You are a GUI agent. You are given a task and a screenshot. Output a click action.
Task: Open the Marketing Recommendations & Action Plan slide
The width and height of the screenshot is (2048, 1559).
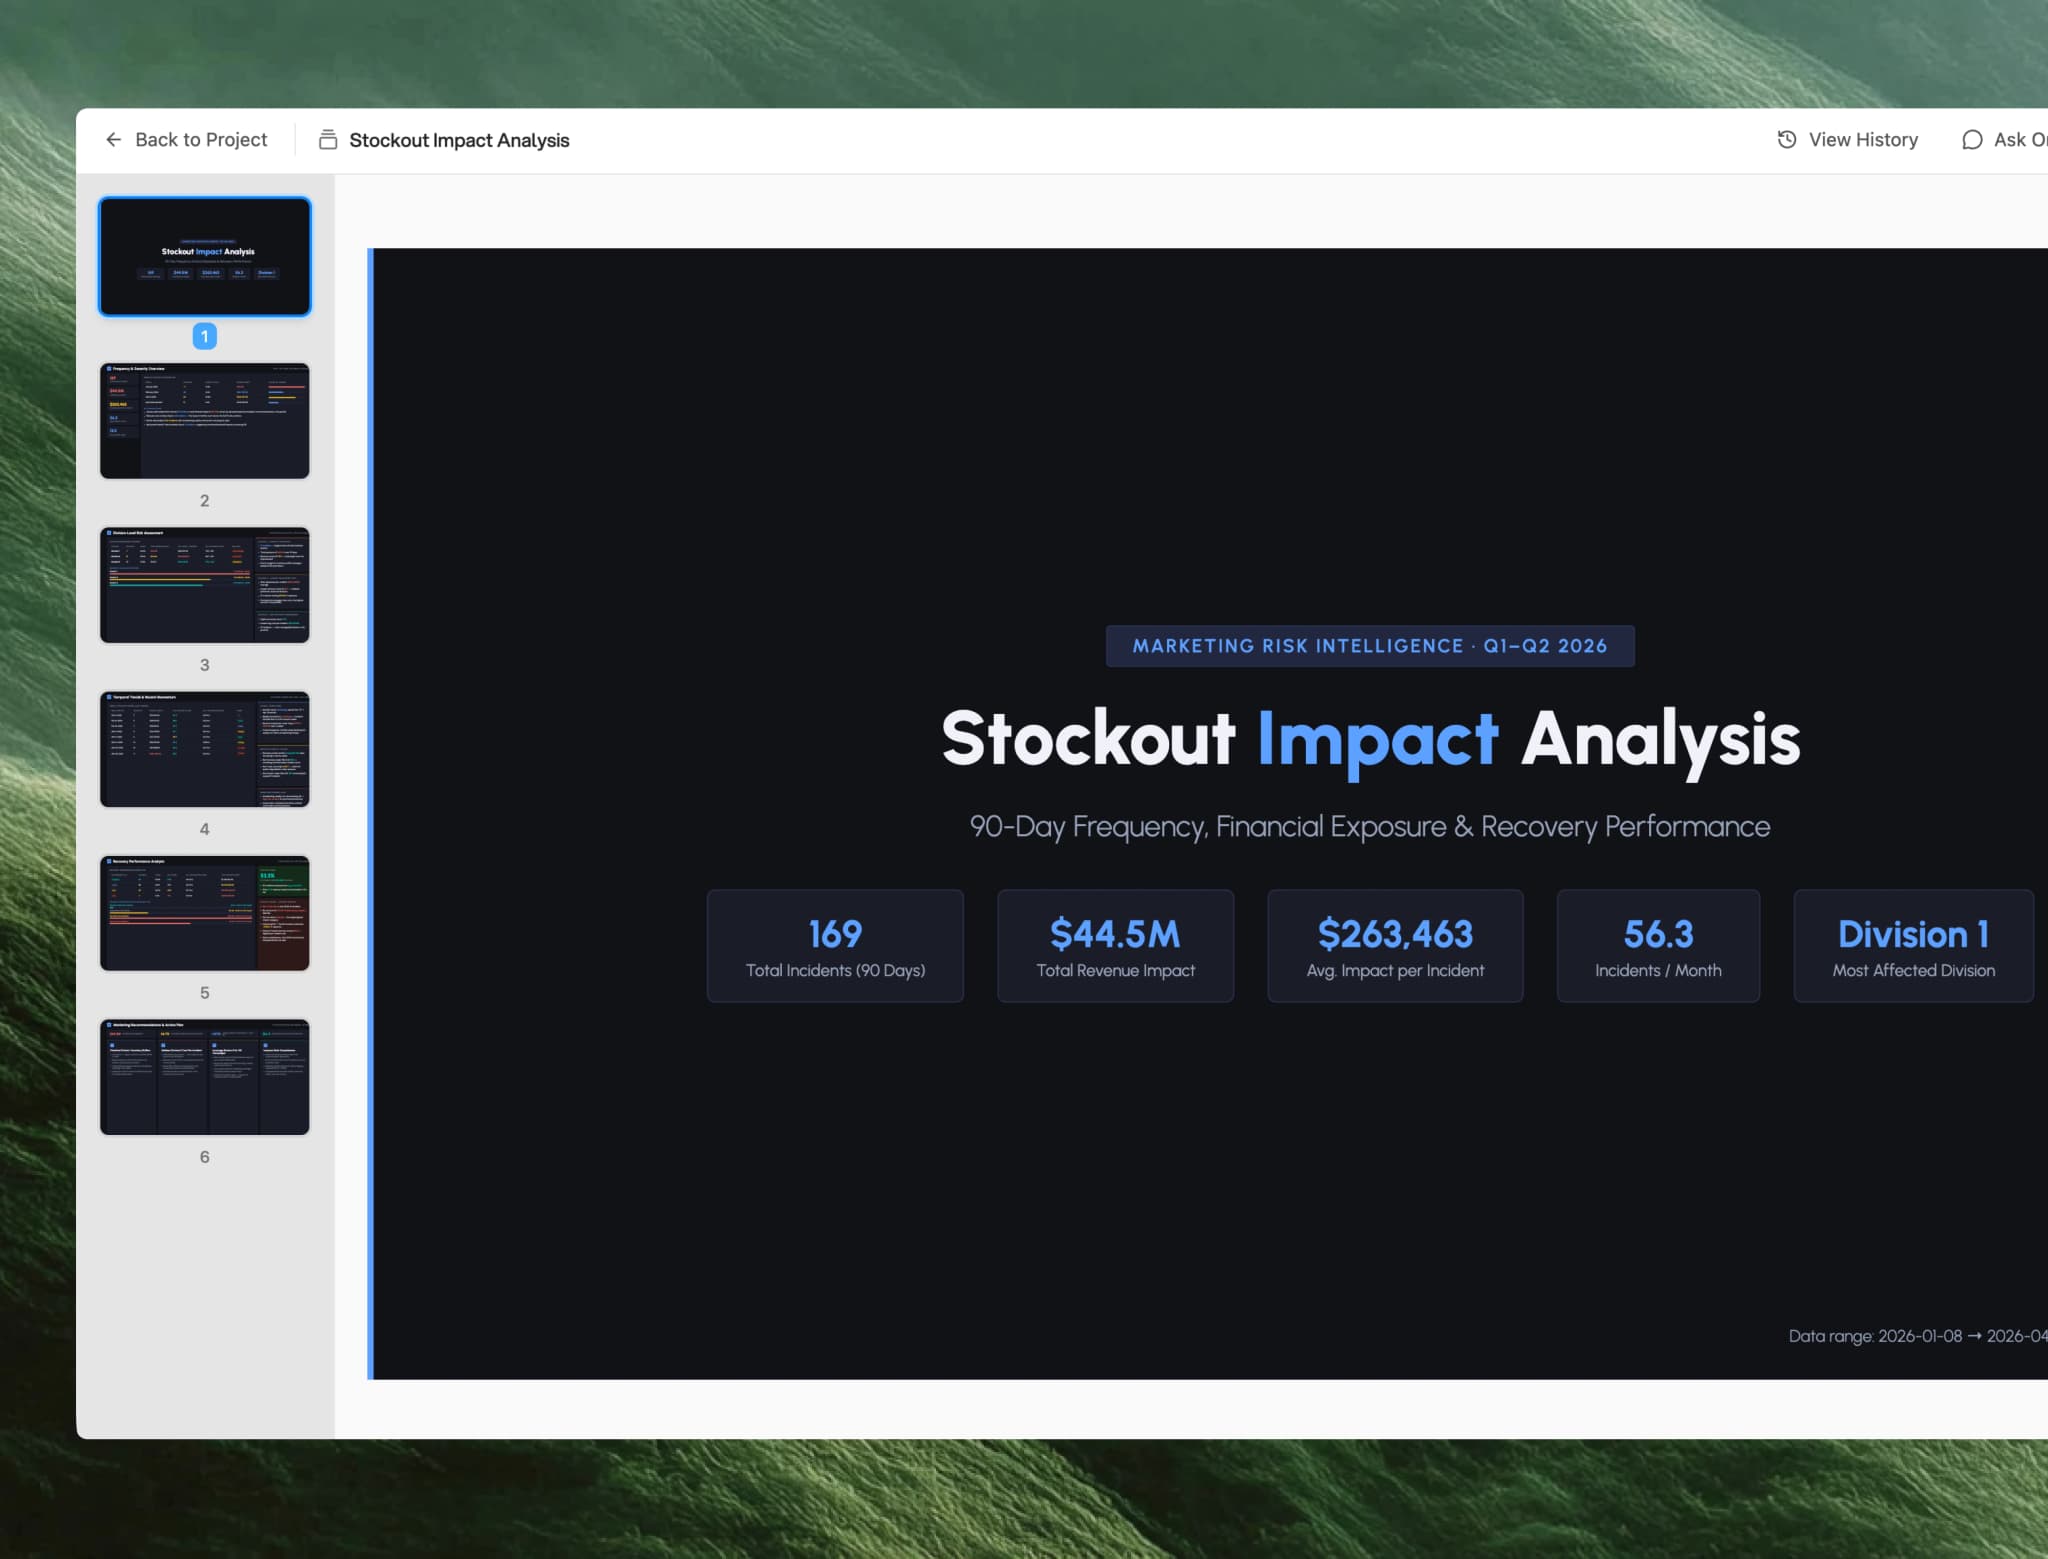click(x=204, y=1077)
